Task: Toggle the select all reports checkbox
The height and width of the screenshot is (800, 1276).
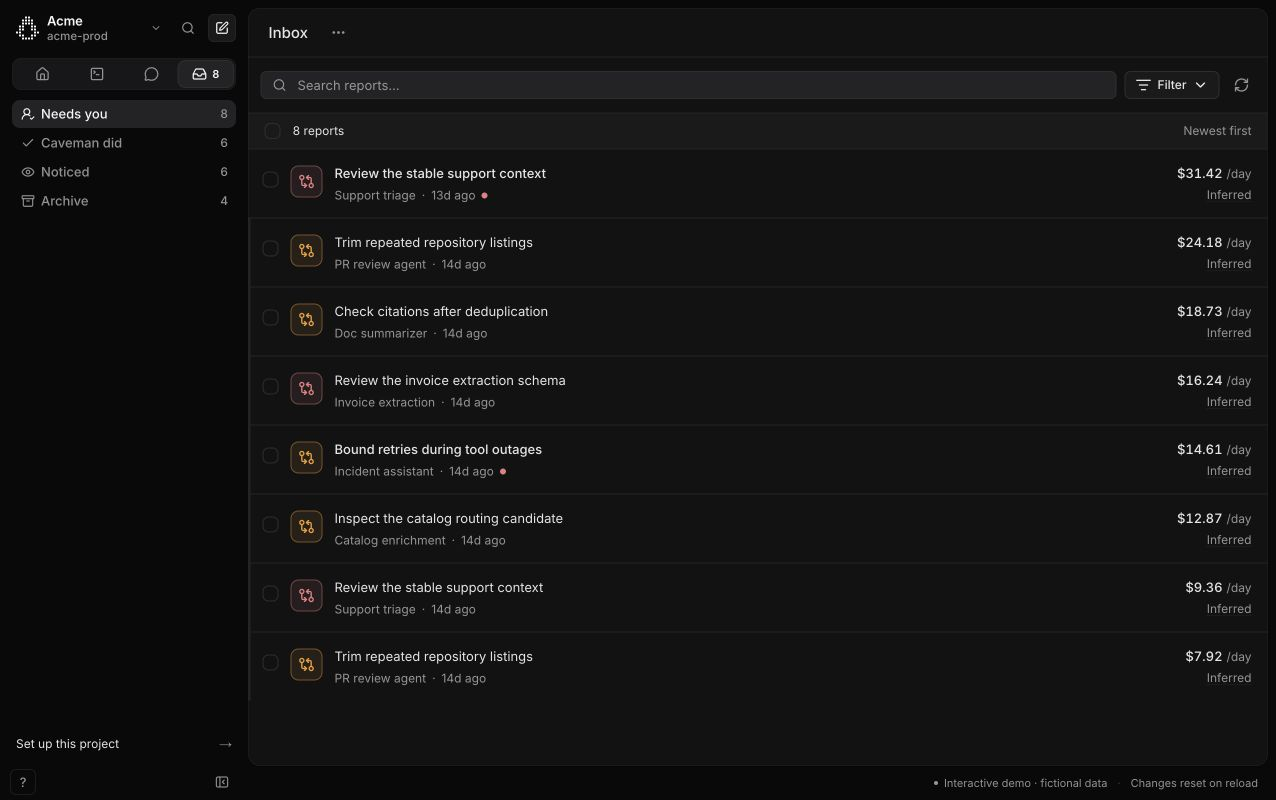Action: pos(272,131)
